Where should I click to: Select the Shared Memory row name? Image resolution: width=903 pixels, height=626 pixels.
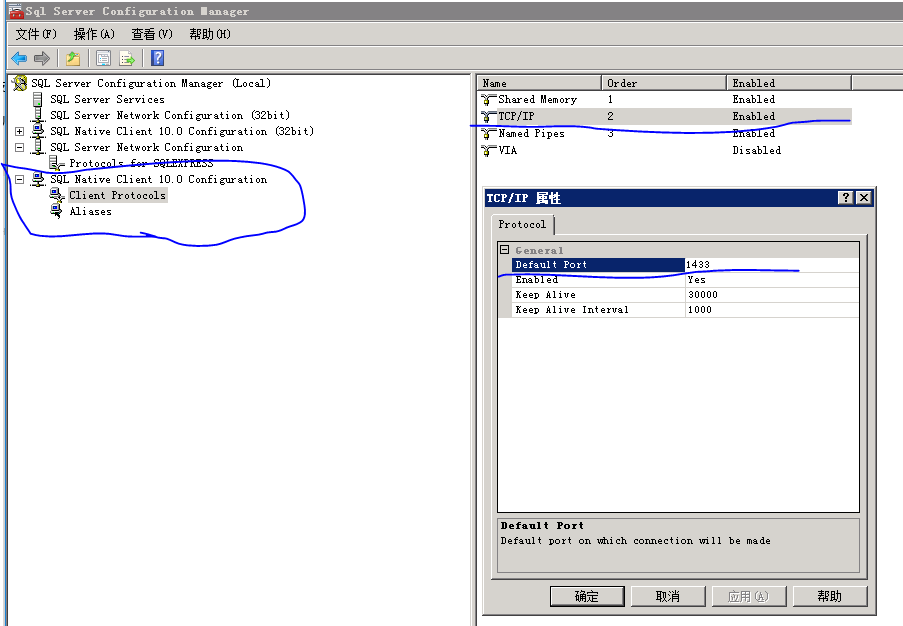pos(537,100)
